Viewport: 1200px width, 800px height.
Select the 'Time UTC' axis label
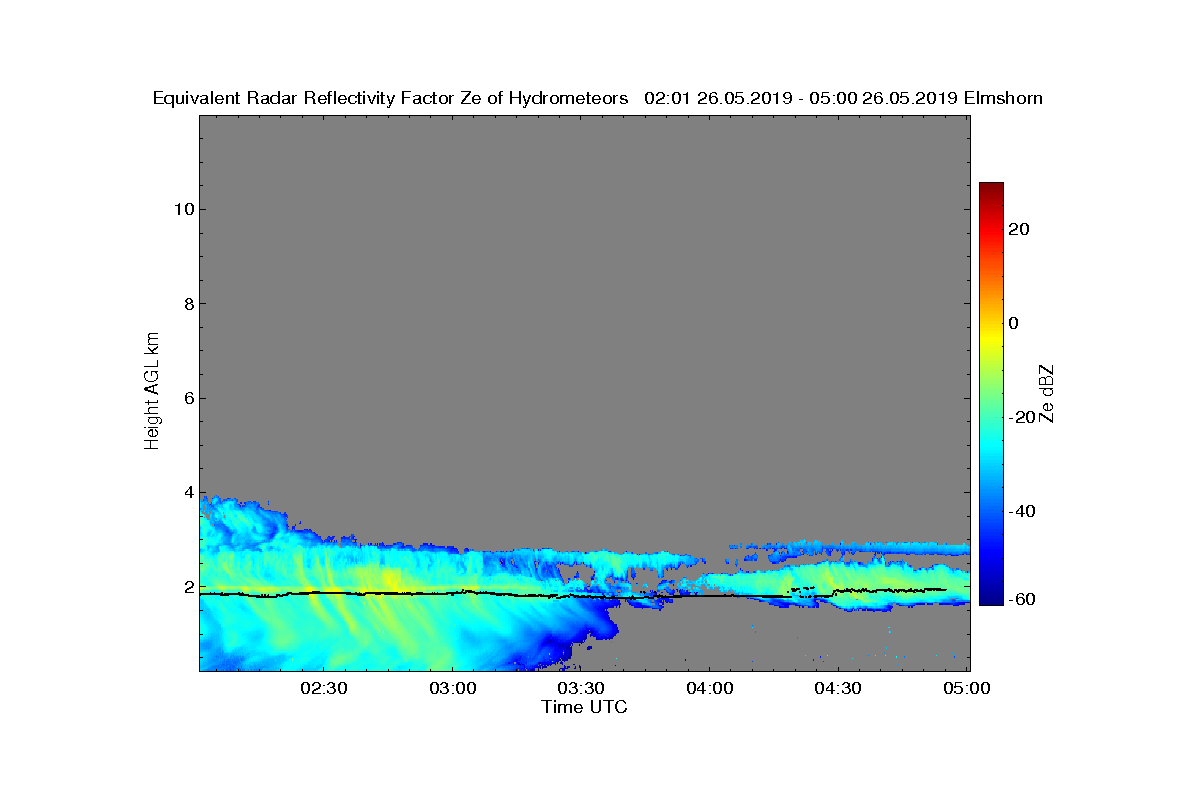(x=585, y=707)
